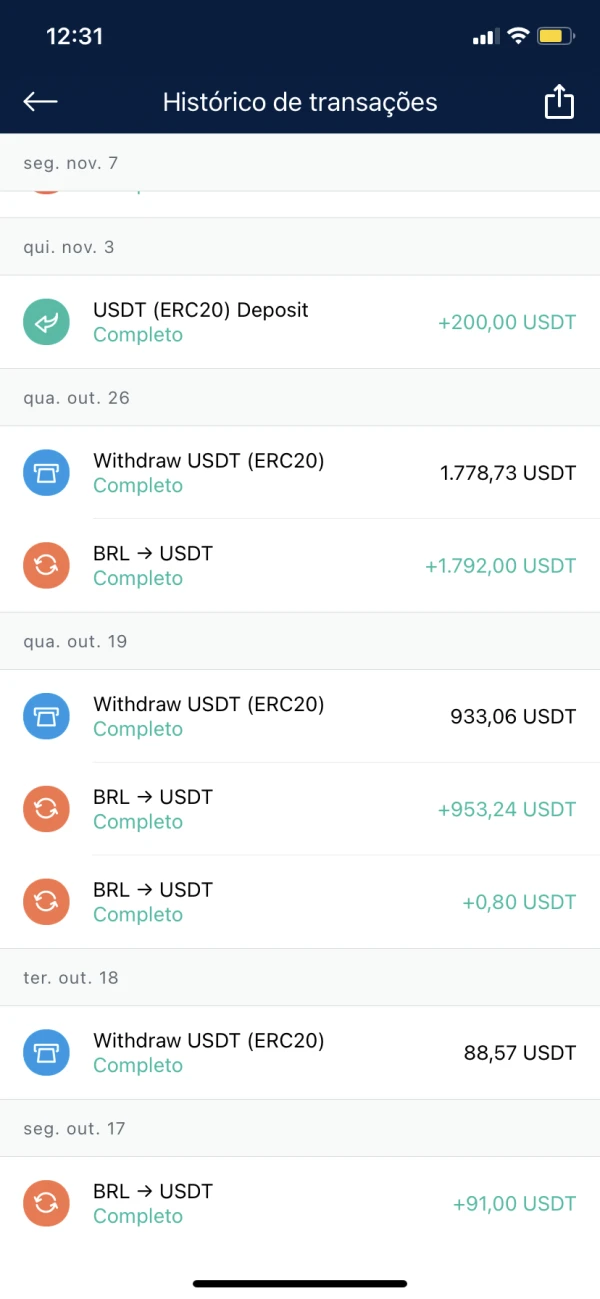This screenshot has height=1299, width=600.
Task: Select the 1.778,73 USDT withdrawal amount
Action: (508, 473)
